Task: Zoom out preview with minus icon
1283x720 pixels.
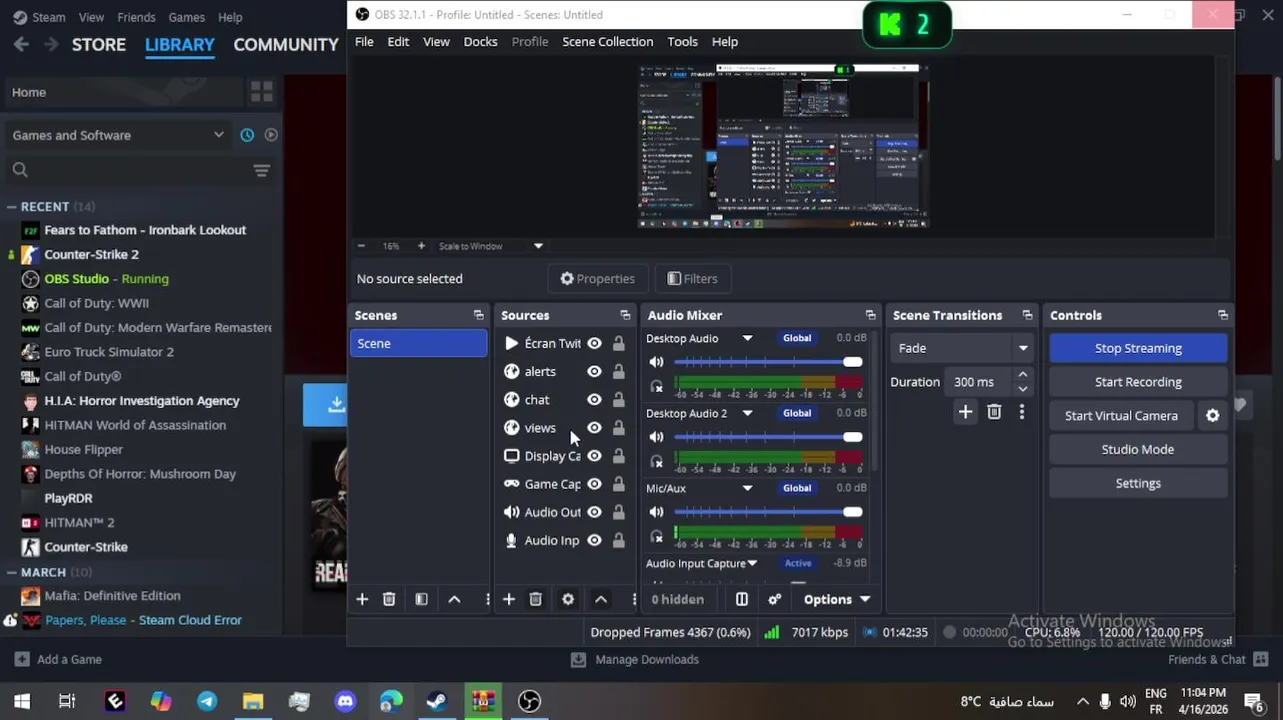Action: (x=361, y=246)
